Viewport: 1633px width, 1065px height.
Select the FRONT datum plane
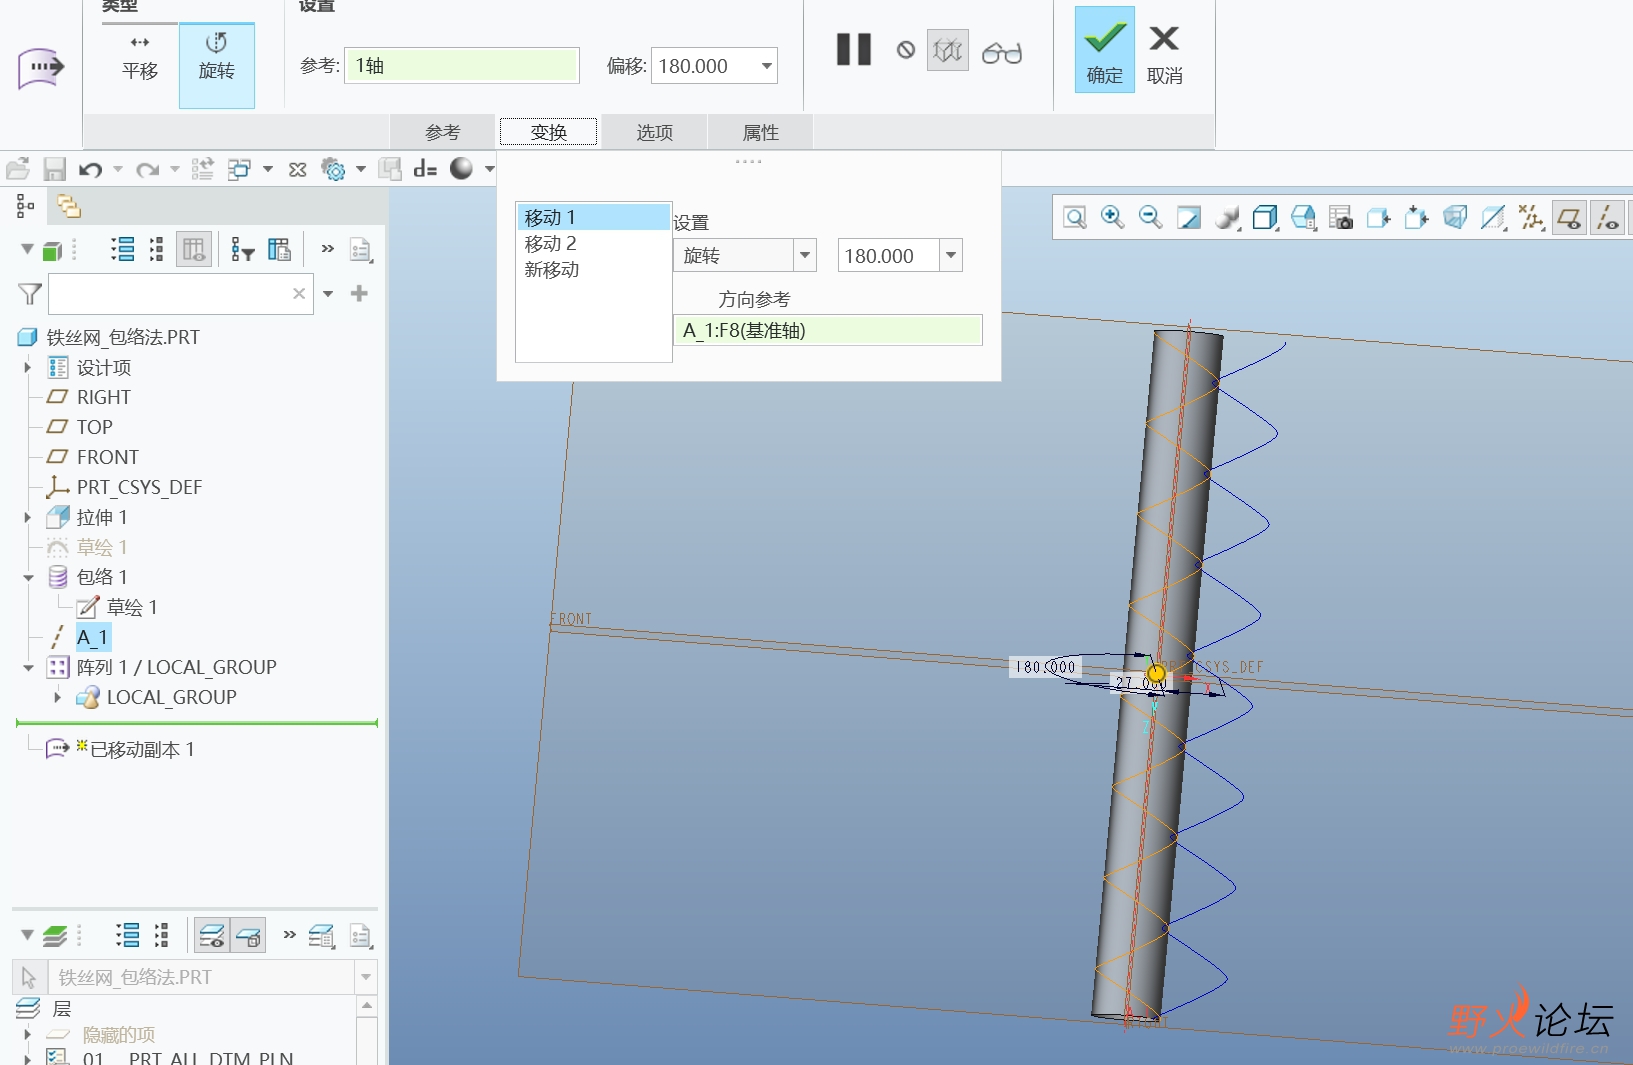[107, 457]
